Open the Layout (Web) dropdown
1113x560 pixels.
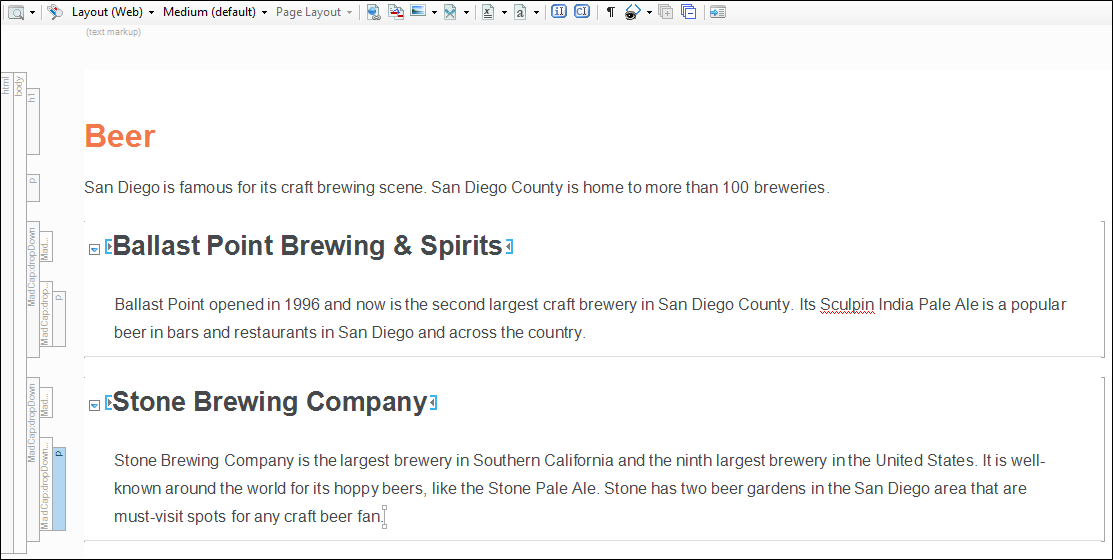pos(114,12)
